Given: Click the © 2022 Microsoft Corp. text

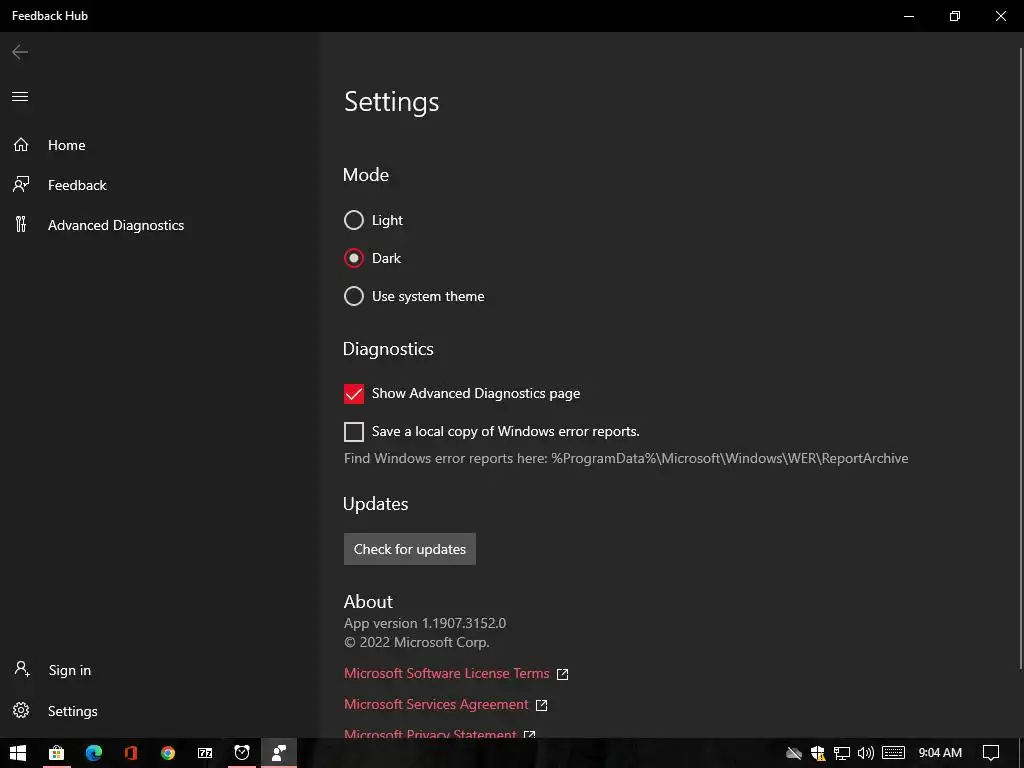Looking at the screenshot, I should pyautogui.click(x=417, y=643).
